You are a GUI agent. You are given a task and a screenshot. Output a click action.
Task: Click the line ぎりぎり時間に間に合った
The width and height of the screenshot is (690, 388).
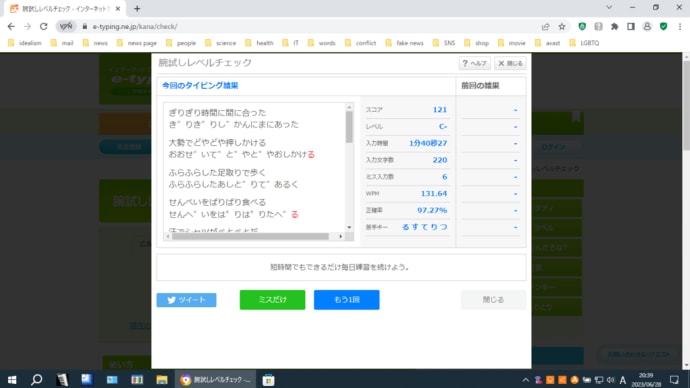click(x=217, y=113)
